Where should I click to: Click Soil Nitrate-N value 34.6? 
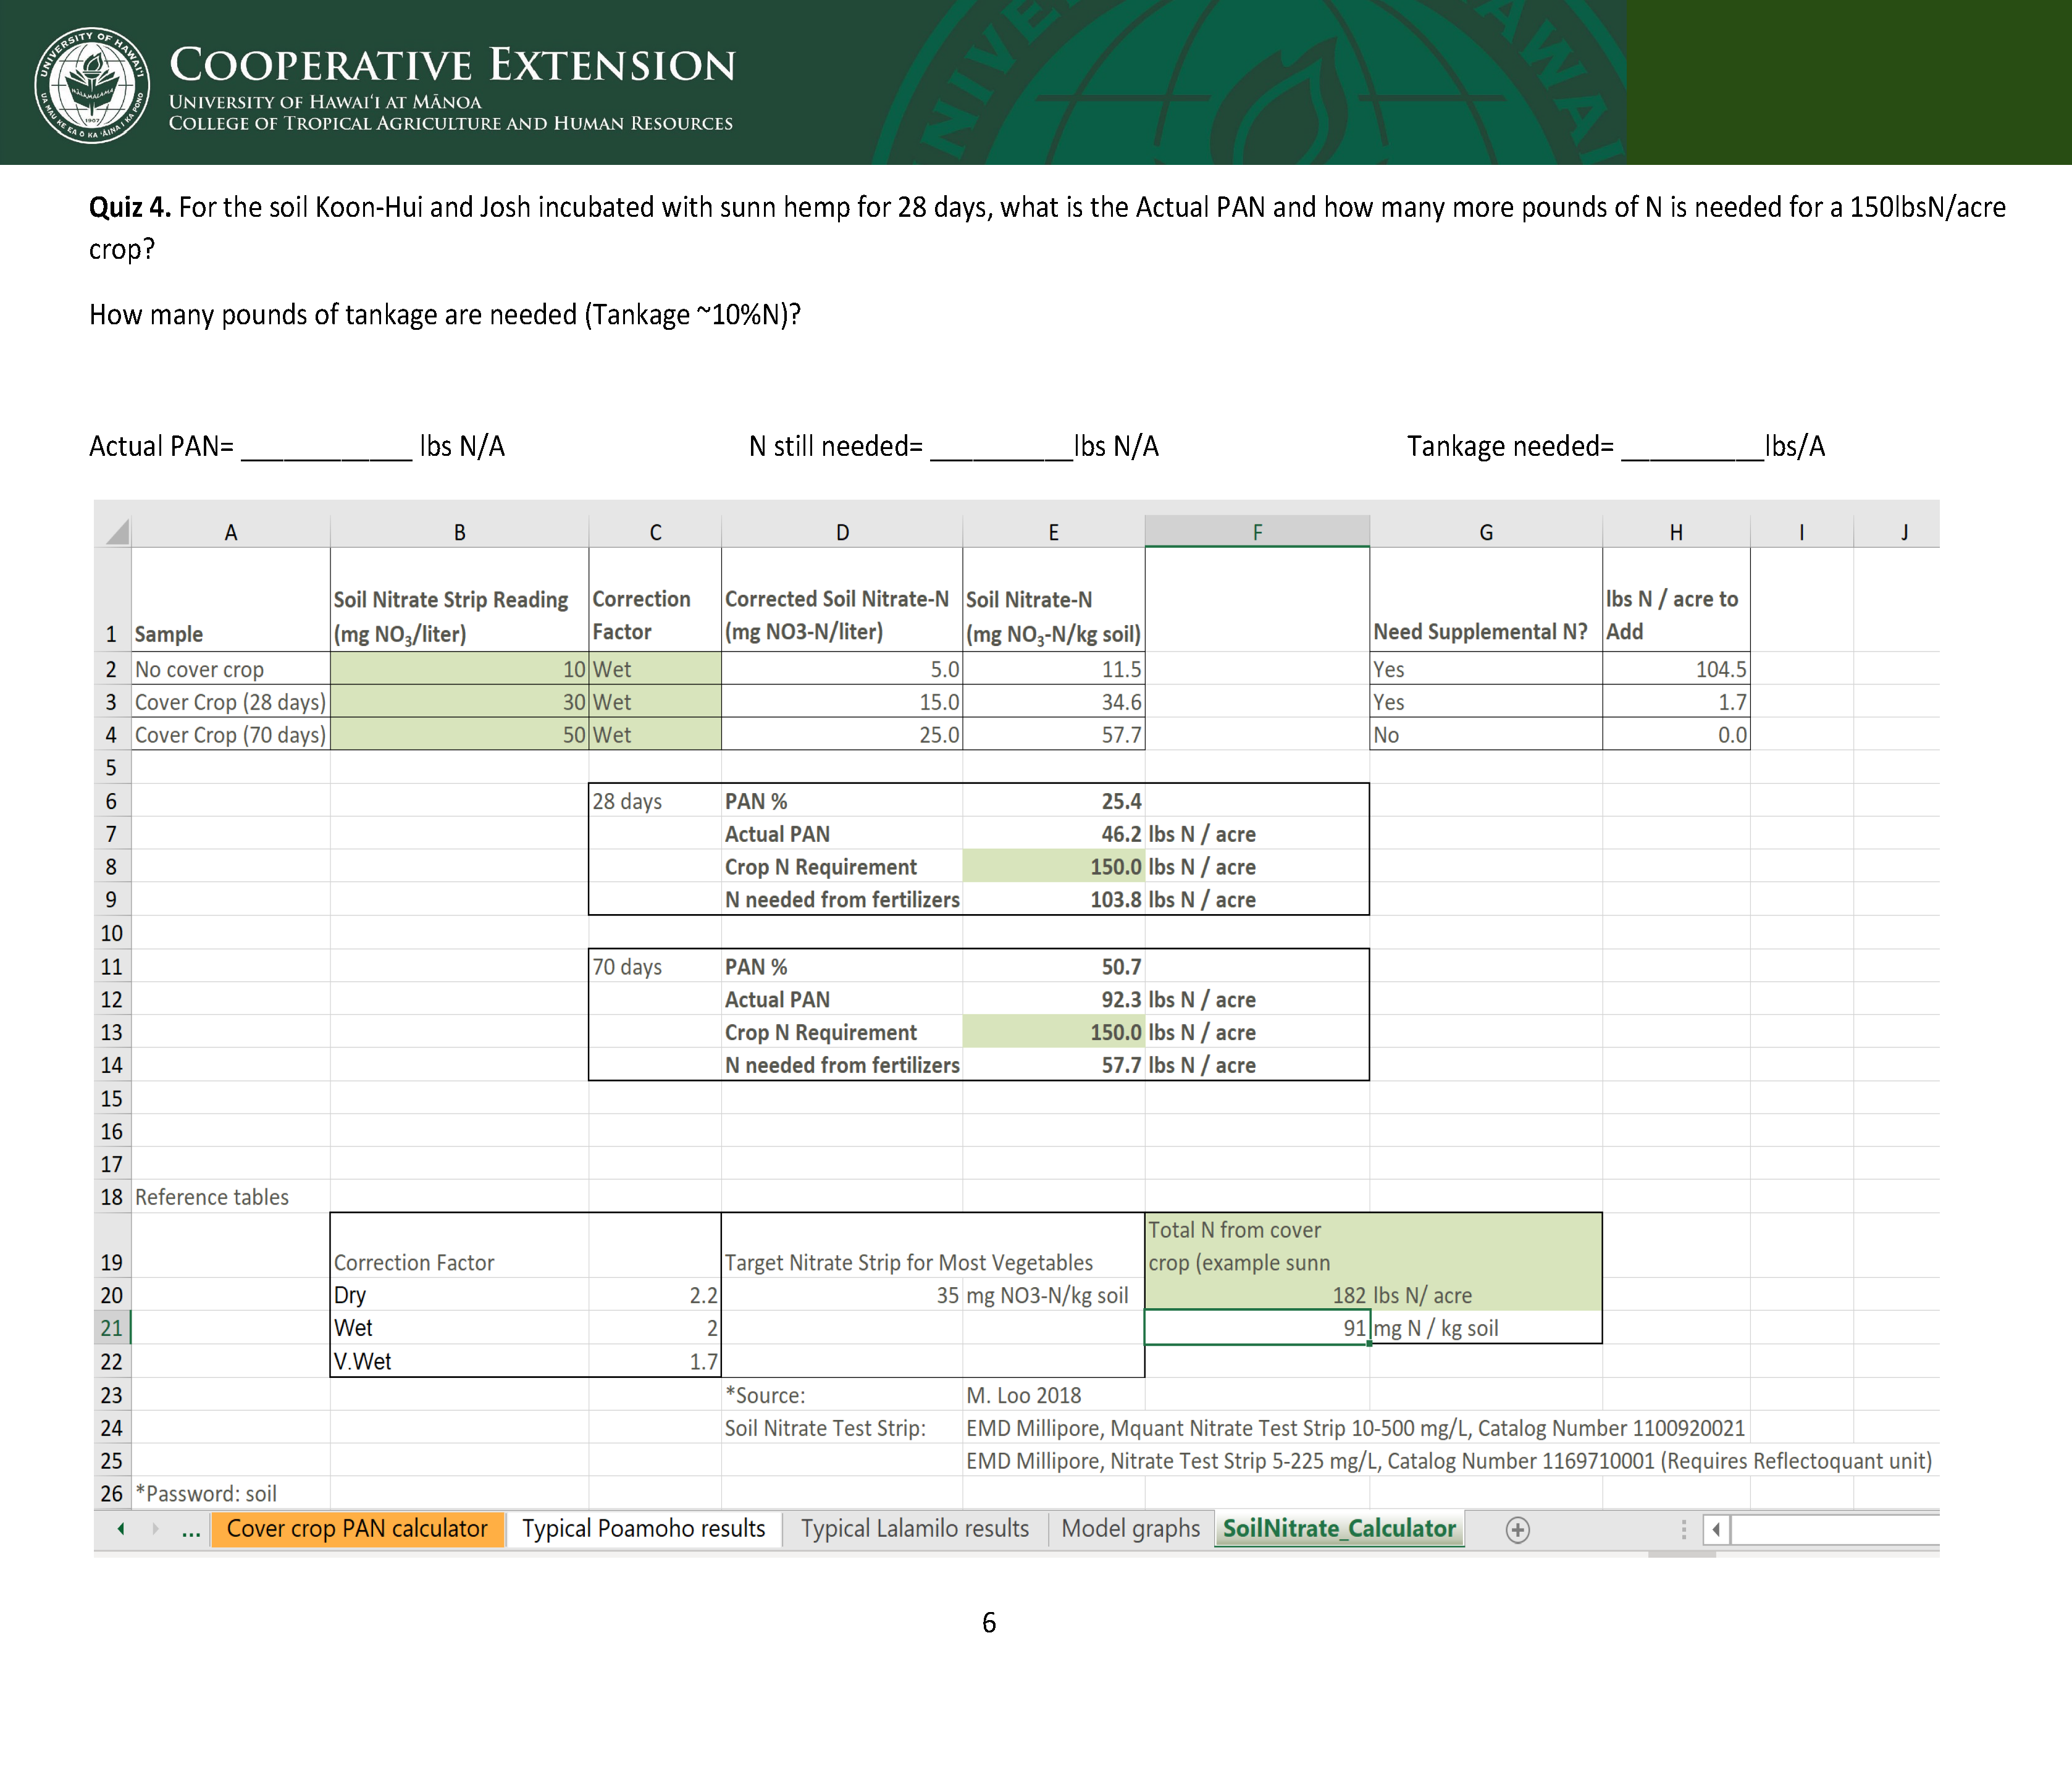tap(1053, 702)
